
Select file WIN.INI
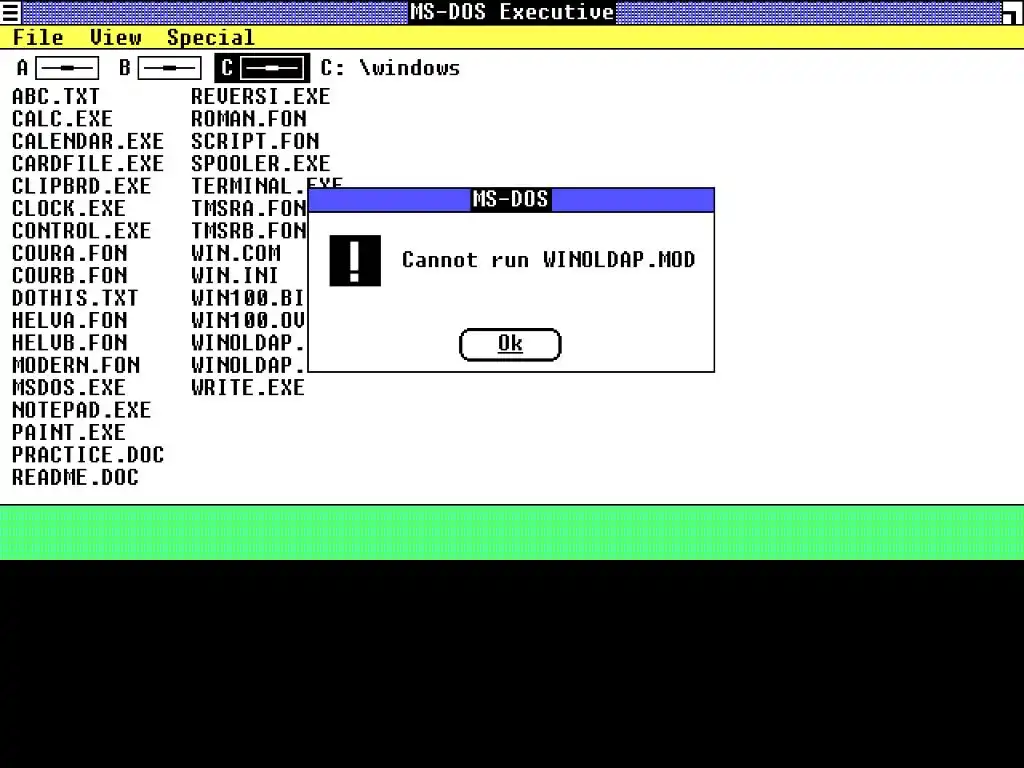[235, 276]
